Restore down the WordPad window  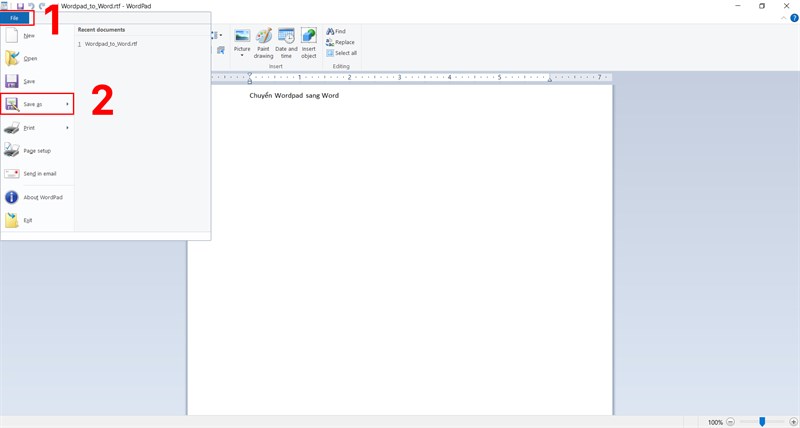762,6
